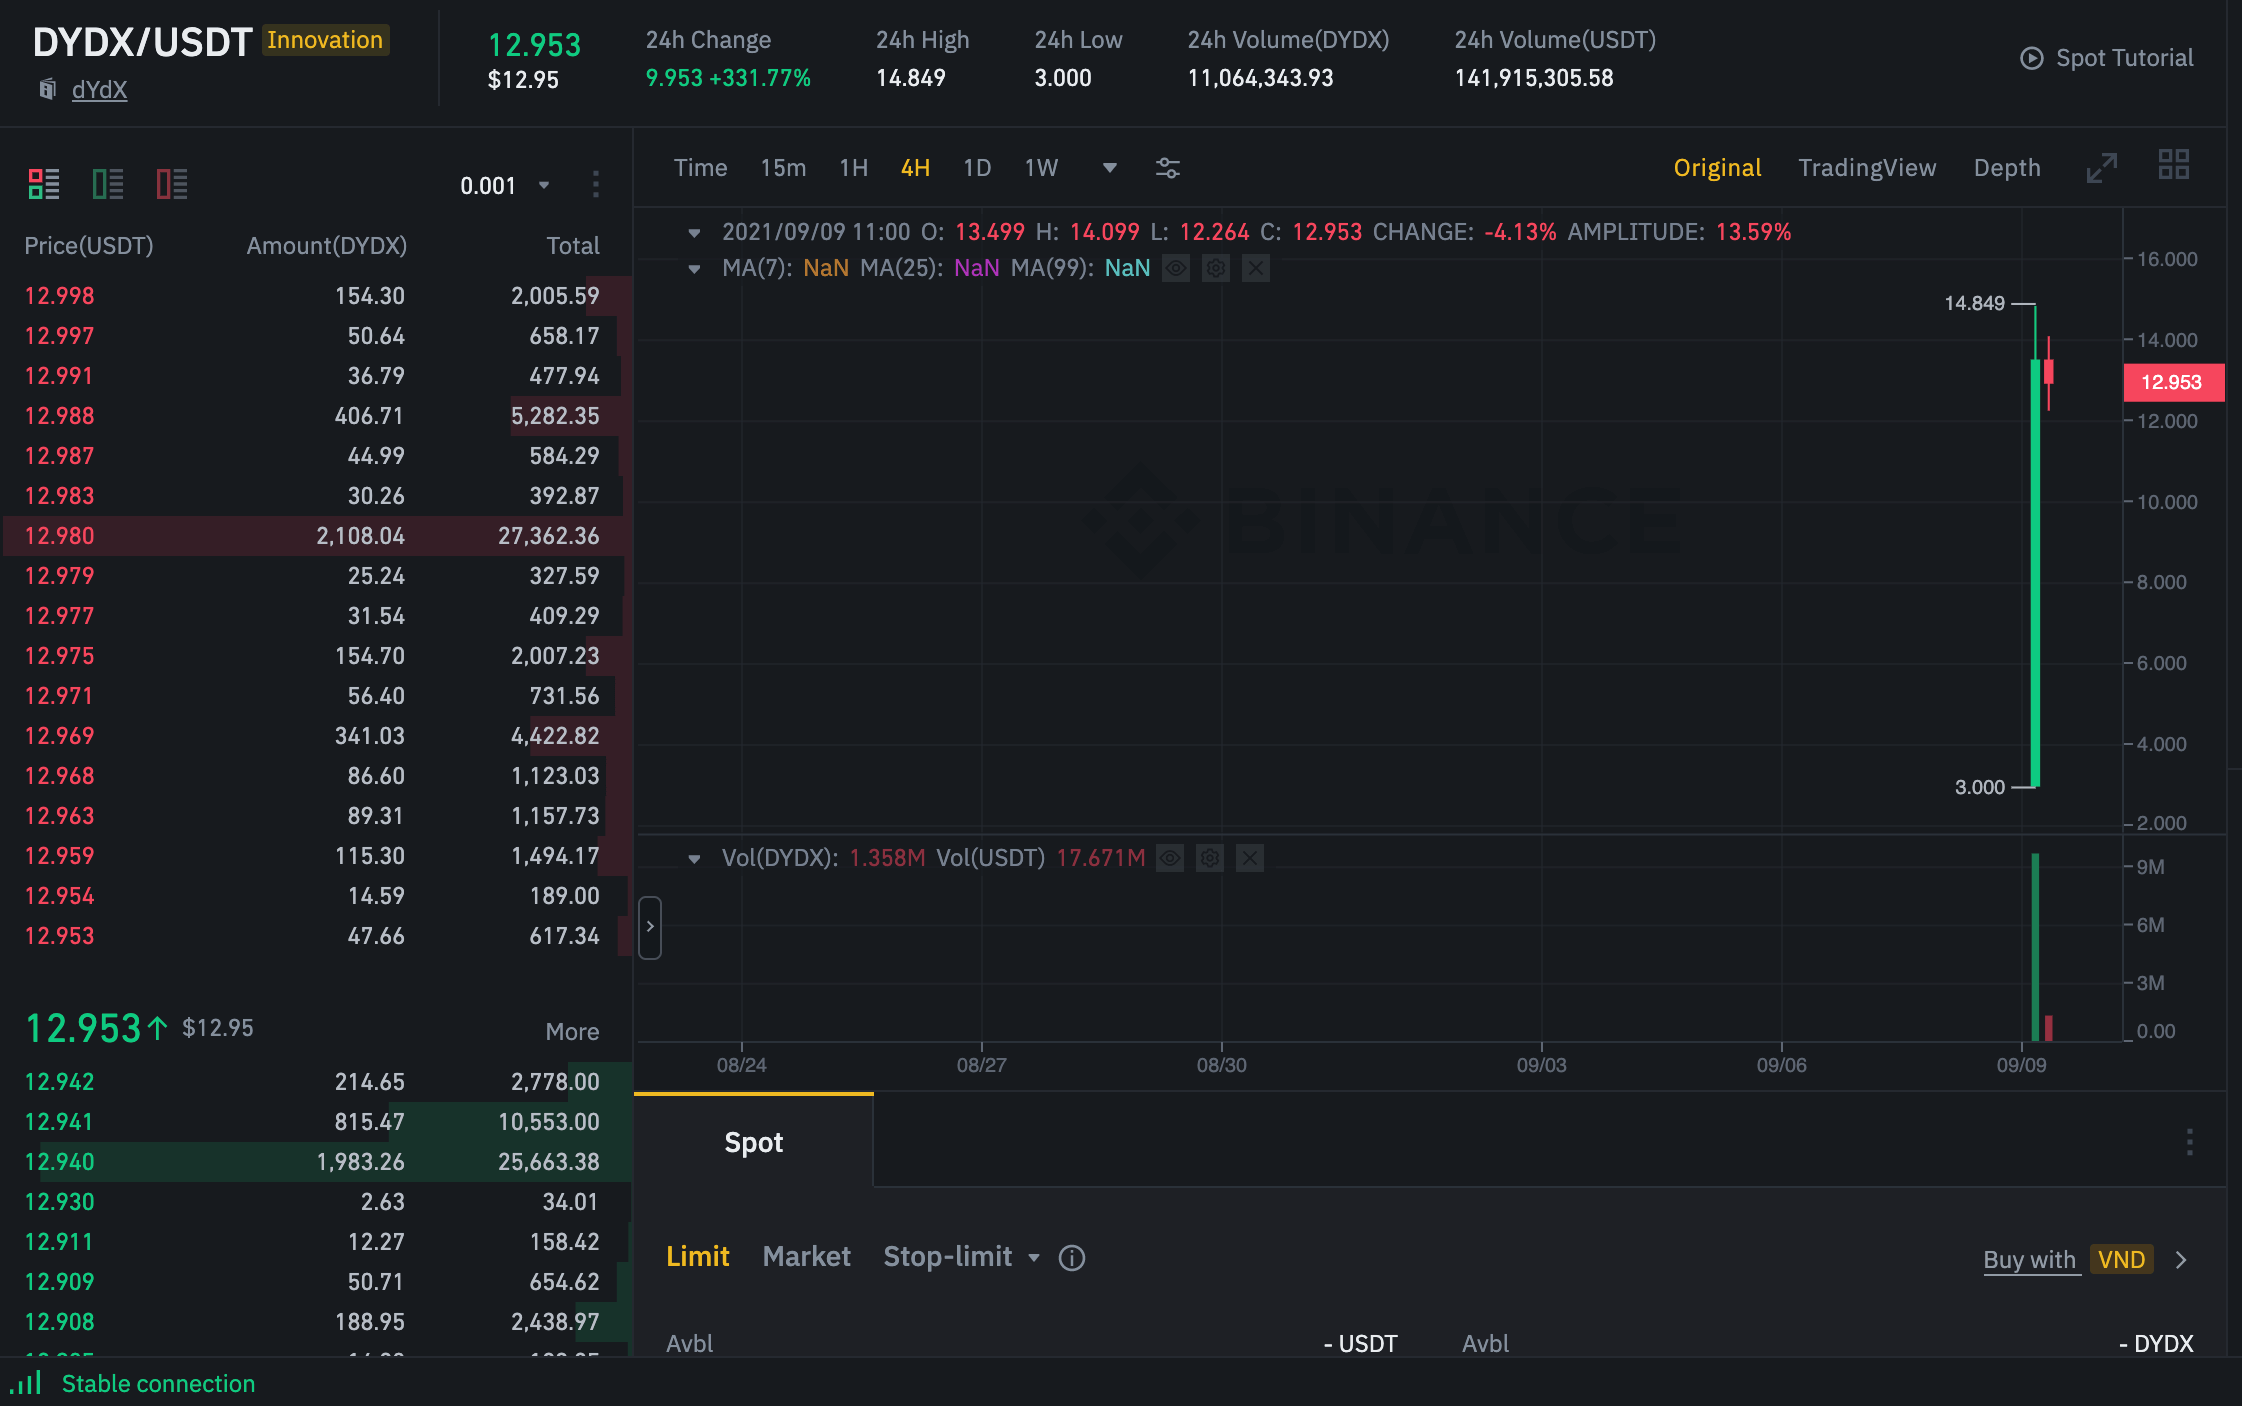
Task: Expand the extra timeframes dropdown arrow
Action: tap(1109, 168)
